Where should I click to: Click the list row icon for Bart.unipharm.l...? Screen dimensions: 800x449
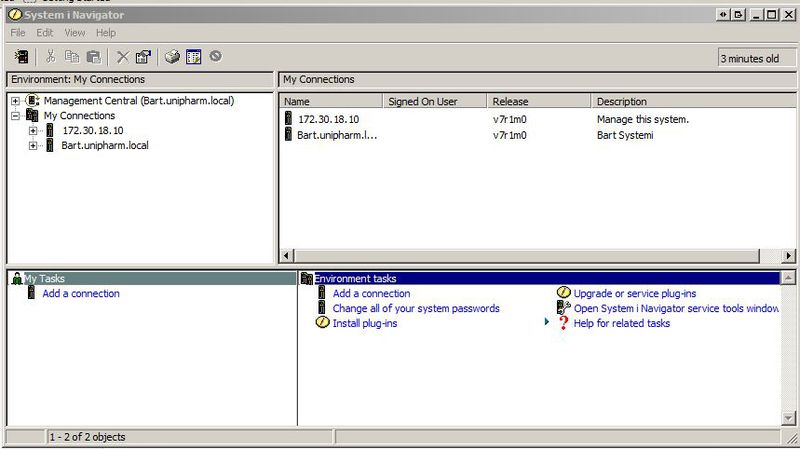(x=288, y=135)
